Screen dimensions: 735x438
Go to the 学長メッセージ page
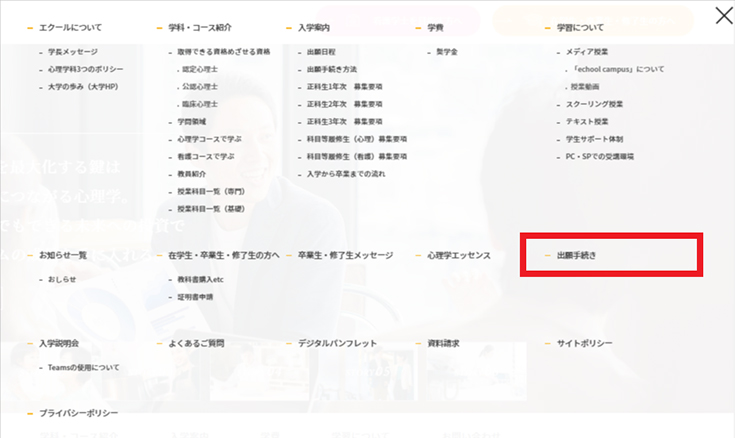(x=73, y=52)
